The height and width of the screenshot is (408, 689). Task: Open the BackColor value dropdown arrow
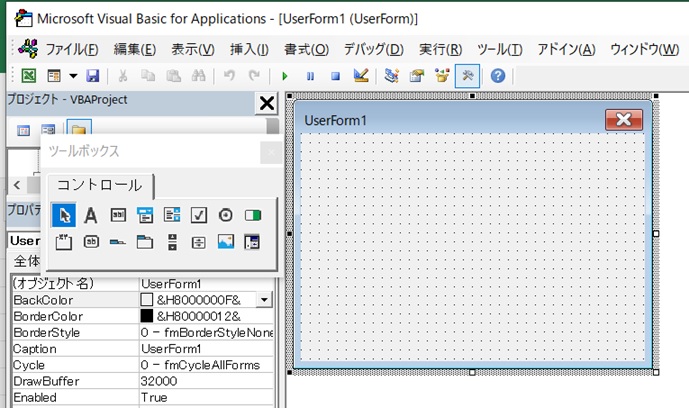(x=264, y=300)
